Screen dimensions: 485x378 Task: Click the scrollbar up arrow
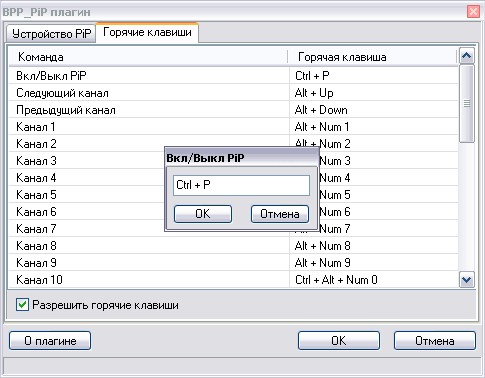tap(467, 56)
